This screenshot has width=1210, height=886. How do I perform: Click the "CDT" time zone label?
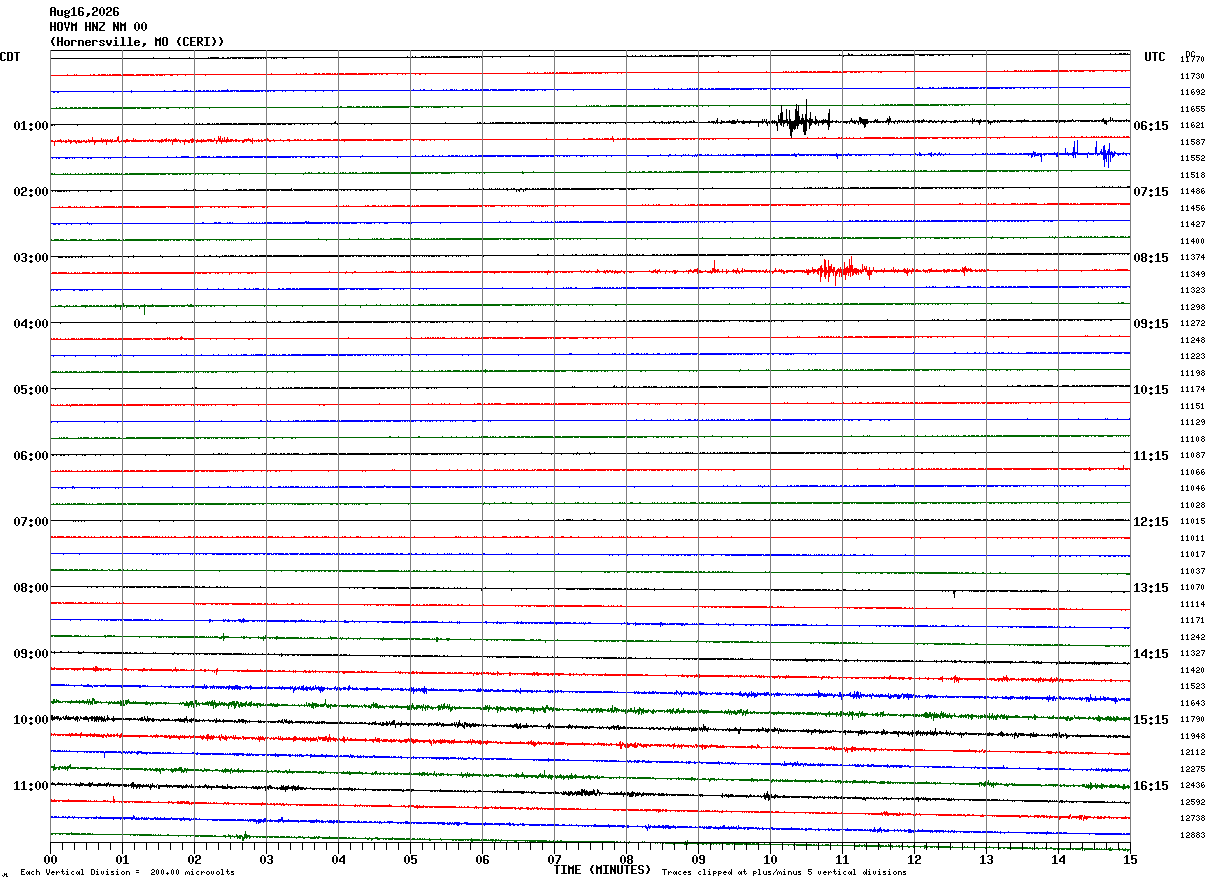tap(10, 57)
